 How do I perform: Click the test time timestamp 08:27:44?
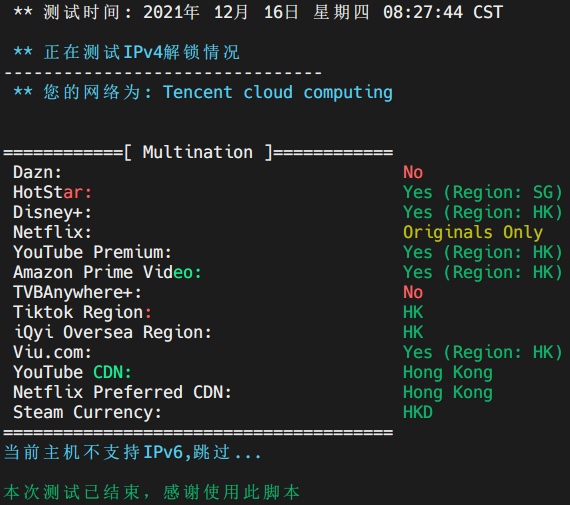(x=423, y=12)
